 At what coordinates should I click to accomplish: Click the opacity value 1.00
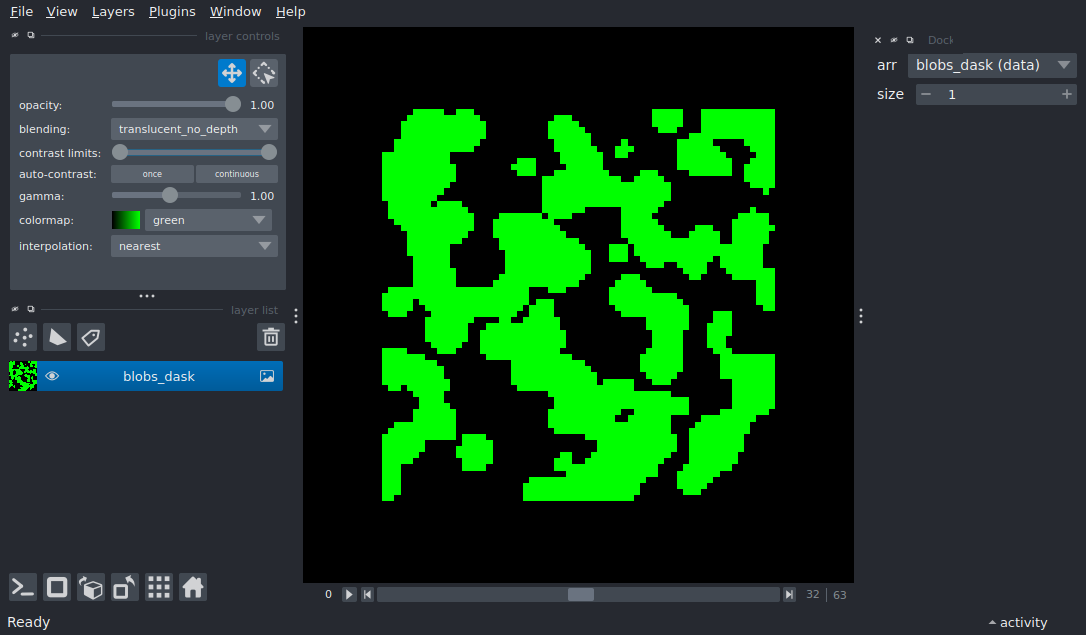(x=262, y=105)
